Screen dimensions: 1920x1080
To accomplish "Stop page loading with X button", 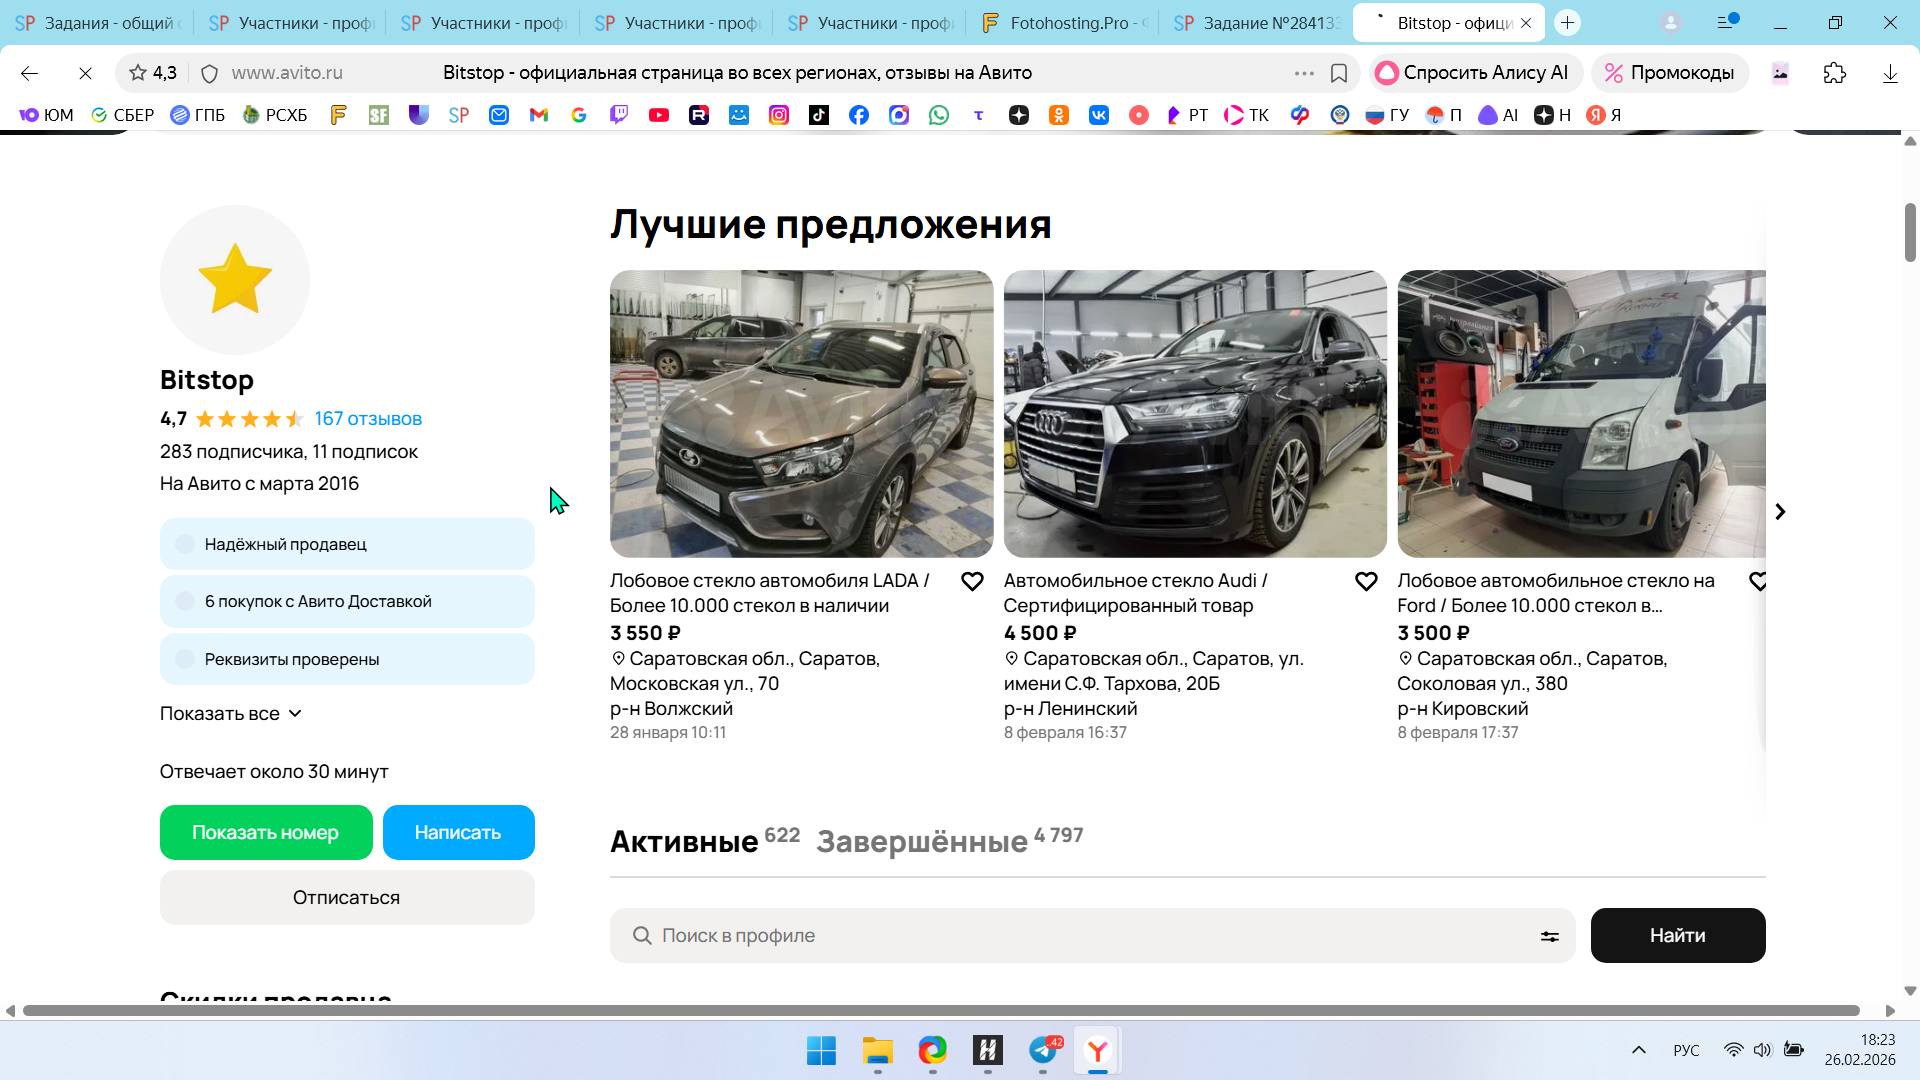I will click(85, 73).
